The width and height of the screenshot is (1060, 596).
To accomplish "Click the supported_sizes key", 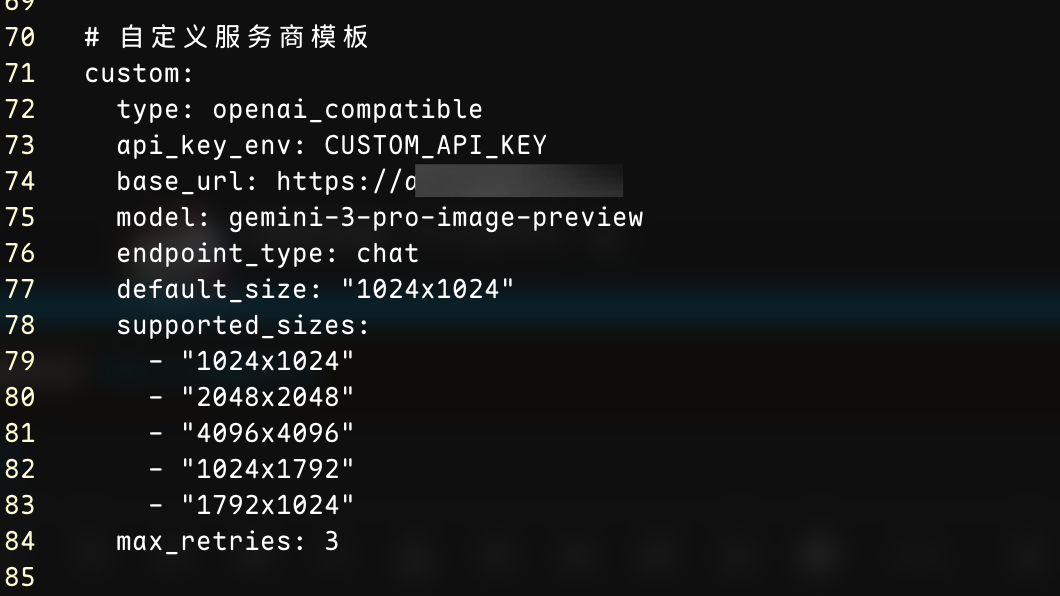I will 243,326.
